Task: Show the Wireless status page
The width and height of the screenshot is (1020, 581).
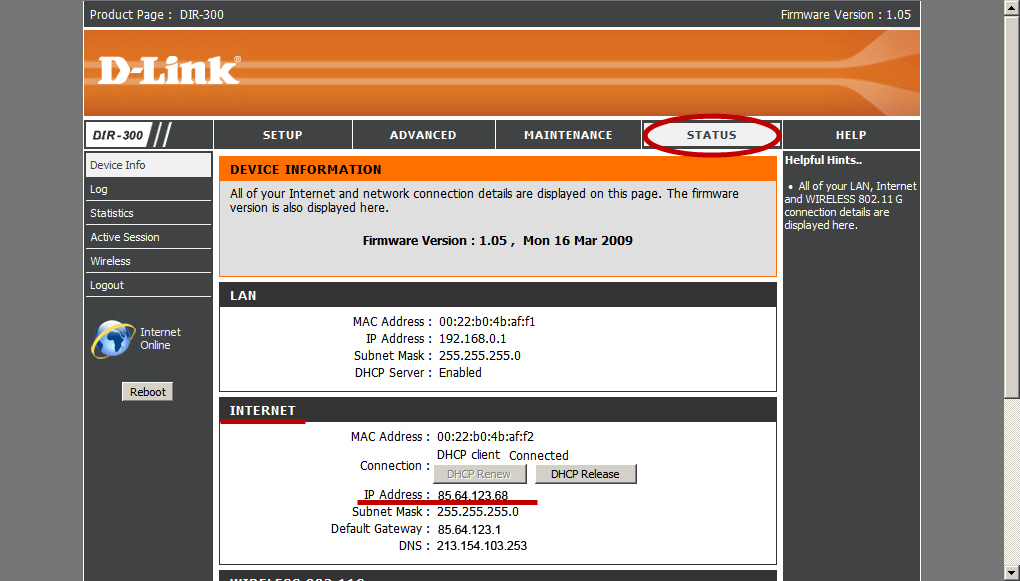Action: click(x=111, y=261)
